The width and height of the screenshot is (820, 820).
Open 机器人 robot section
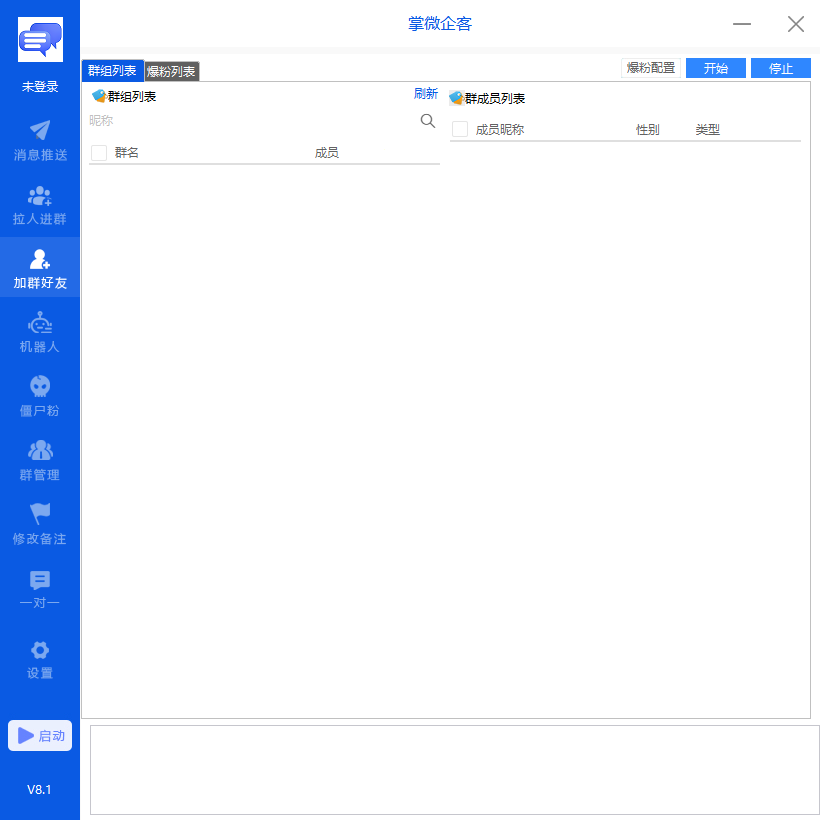pyautogui.click(x=40, y=333)
